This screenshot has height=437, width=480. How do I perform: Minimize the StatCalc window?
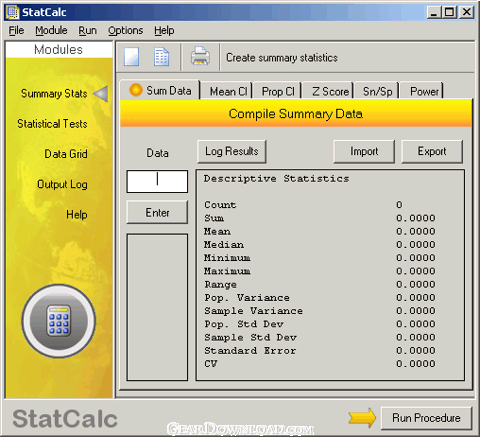(x=434, y=12)
